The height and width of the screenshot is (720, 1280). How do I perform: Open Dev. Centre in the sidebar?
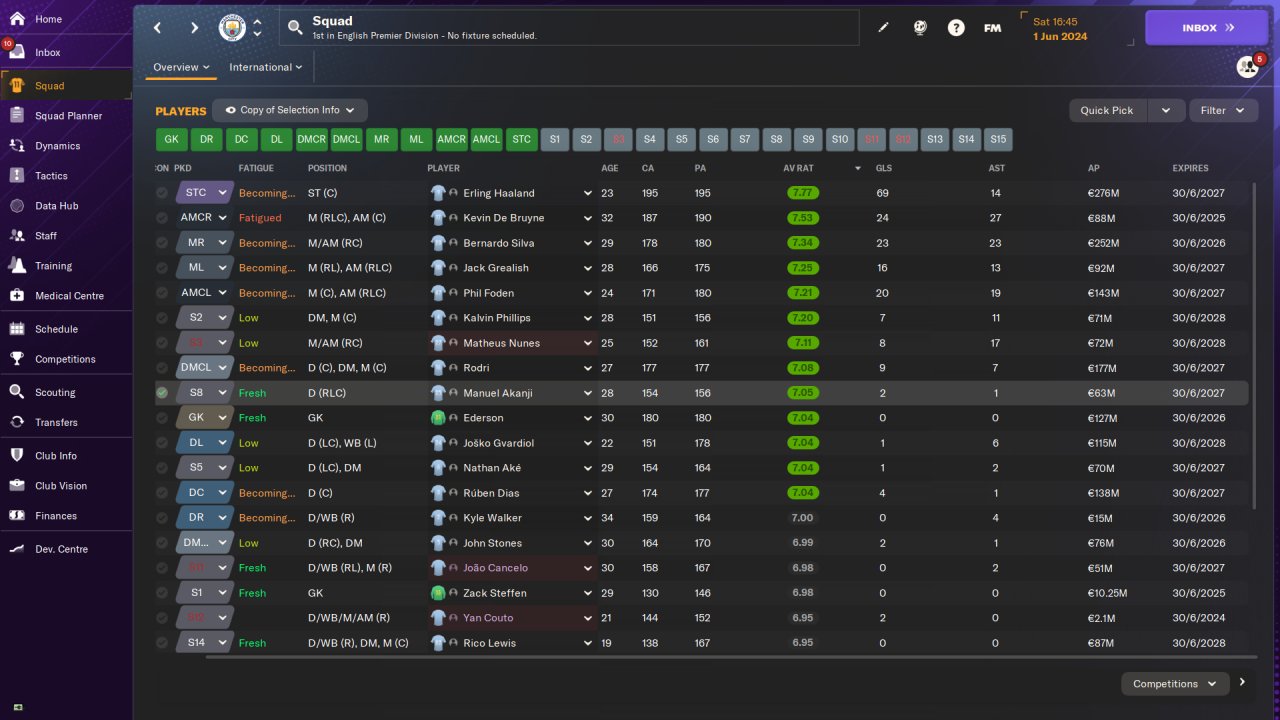point(66,549)
